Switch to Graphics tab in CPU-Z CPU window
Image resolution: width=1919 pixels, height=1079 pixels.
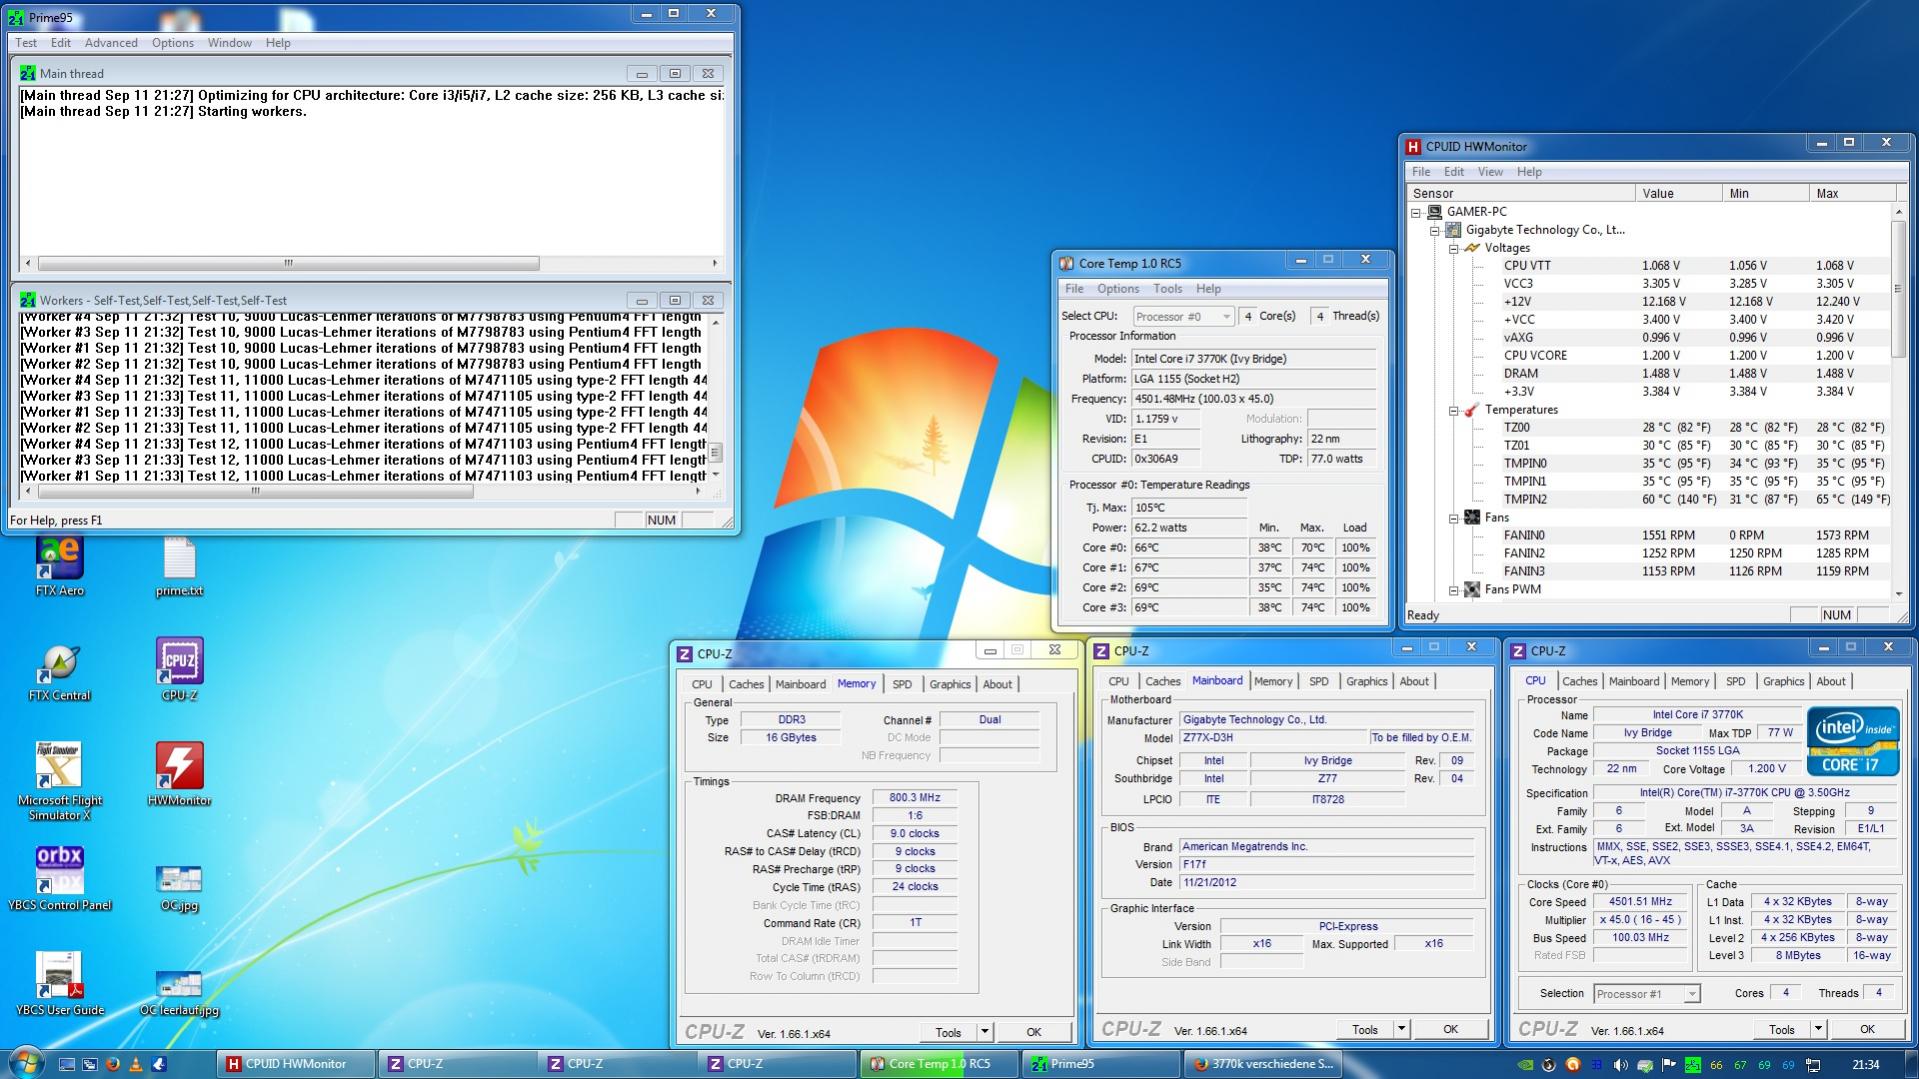coord(1783,682)
